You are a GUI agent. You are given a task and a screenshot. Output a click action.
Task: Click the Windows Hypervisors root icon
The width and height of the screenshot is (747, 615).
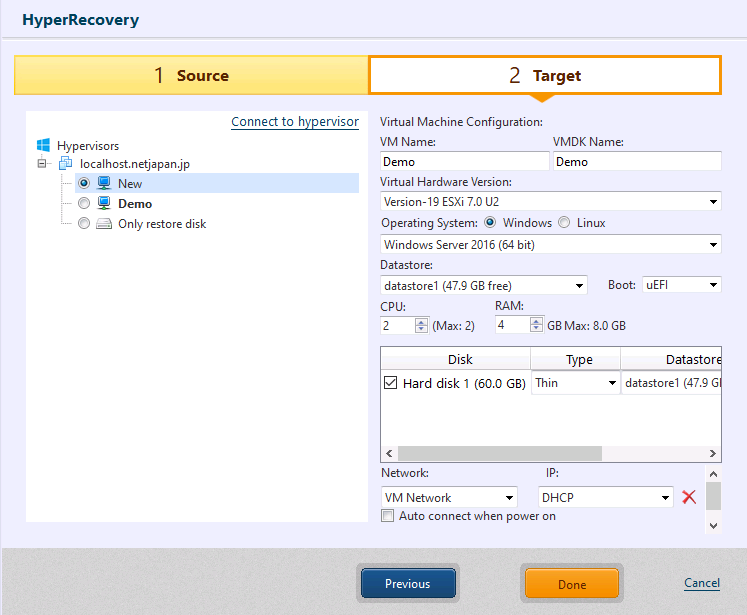(43, 146)
